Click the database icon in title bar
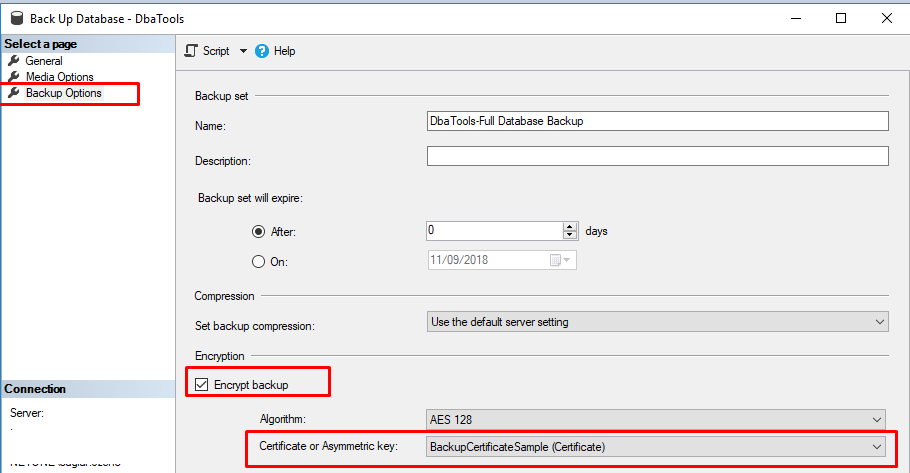The height and width of the screenshot is (473, 910). click(x=15, y=18)
